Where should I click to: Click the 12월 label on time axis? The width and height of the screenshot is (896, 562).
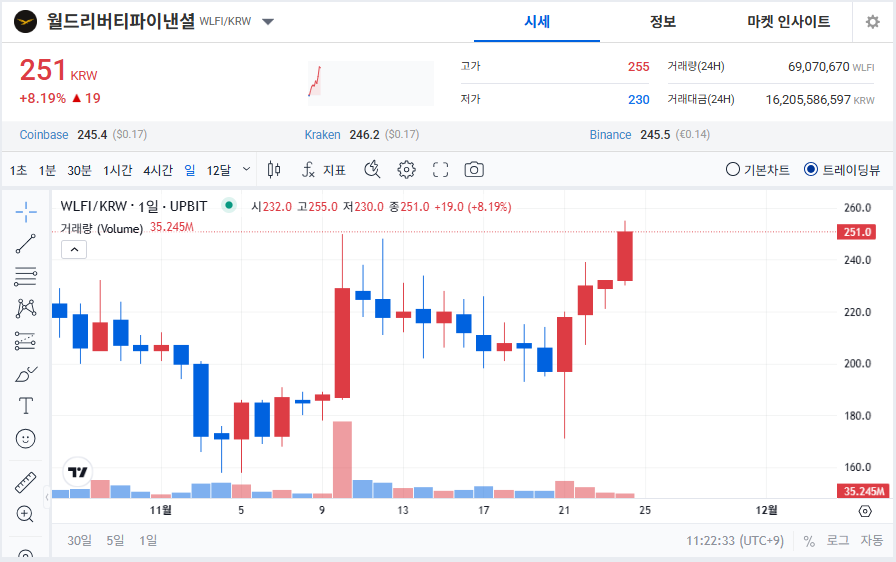[x=766, y=510]
